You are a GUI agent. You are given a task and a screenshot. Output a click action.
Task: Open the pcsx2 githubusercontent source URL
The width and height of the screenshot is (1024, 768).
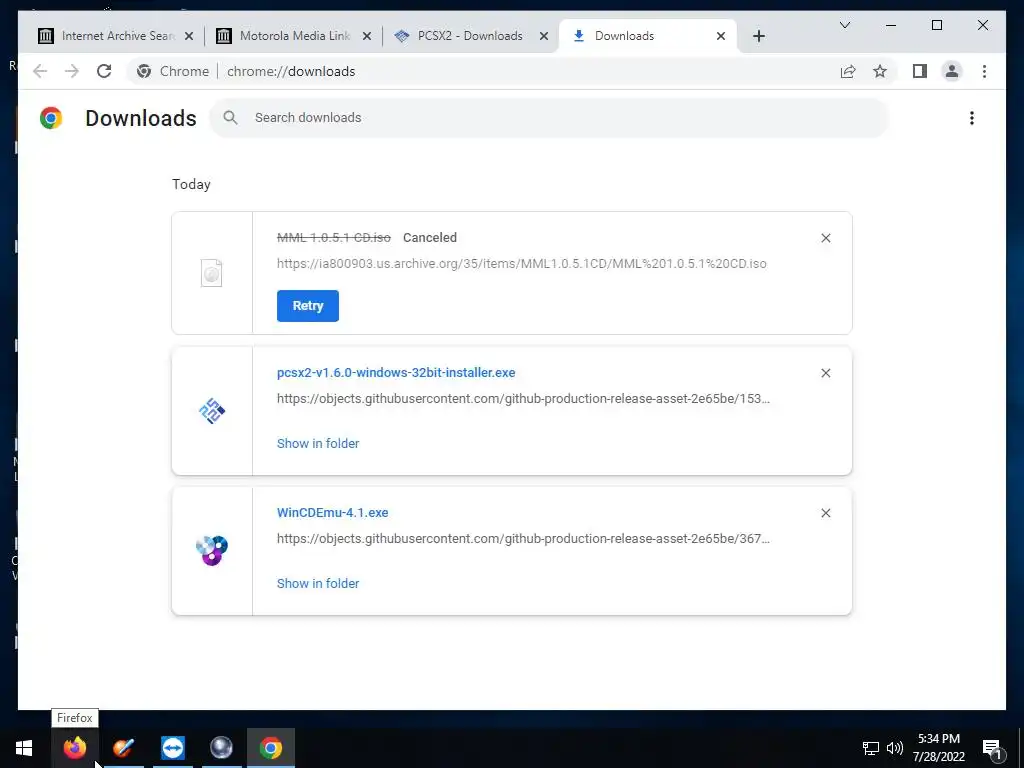point(523,398)
